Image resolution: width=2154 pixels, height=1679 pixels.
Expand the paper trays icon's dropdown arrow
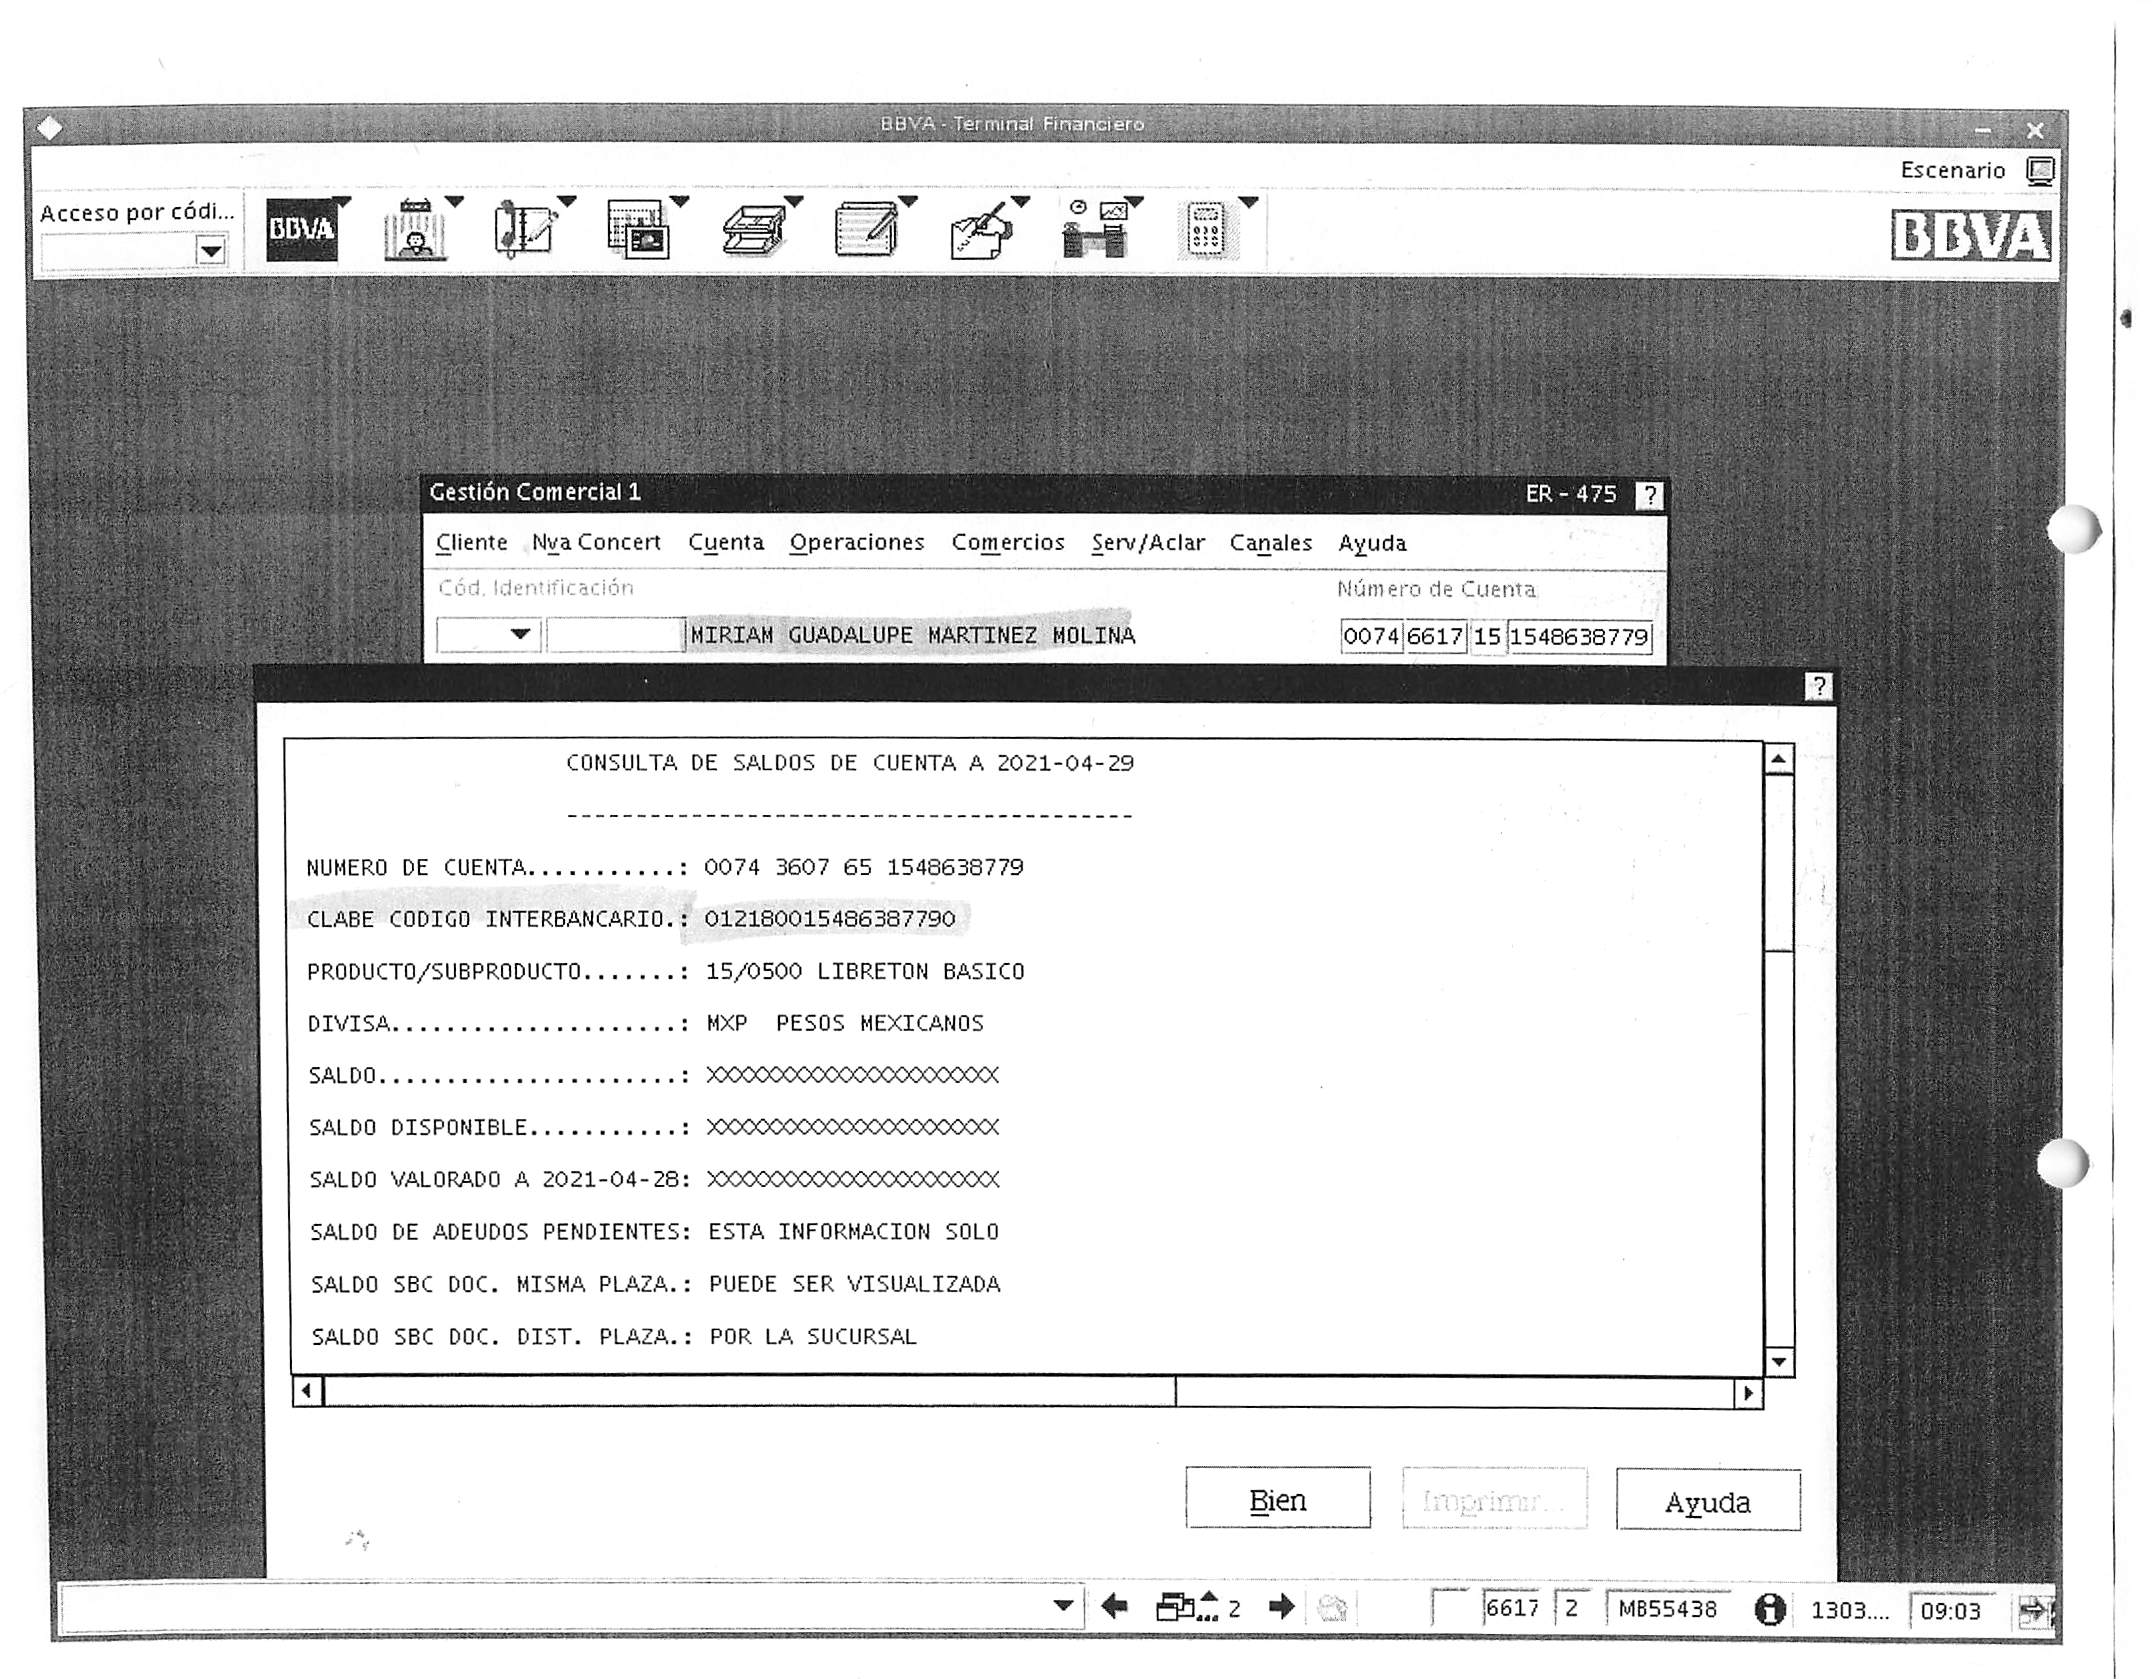[x=795, y=202]
